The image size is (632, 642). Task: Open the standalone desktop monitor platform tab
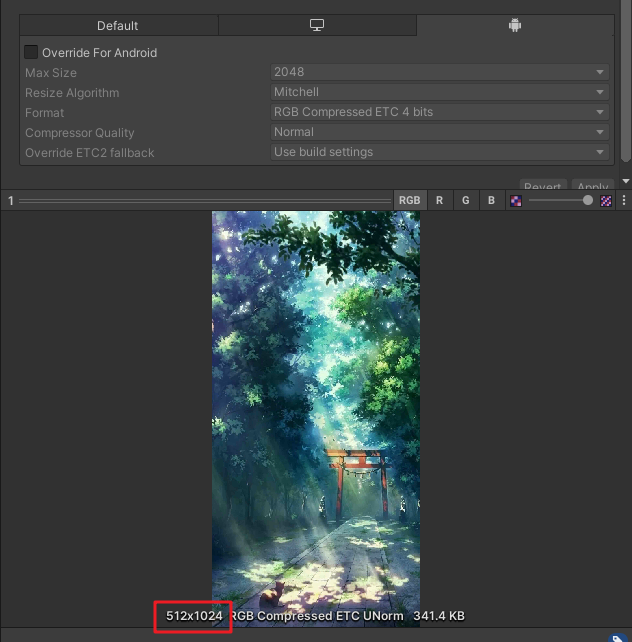click(317, 25)
